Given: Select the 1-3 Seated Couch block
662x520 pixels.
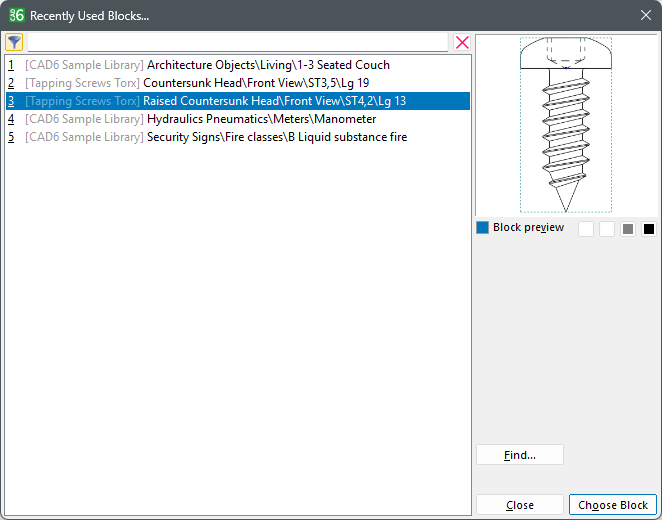Looking at the screenshot, I should coord(268,65).
